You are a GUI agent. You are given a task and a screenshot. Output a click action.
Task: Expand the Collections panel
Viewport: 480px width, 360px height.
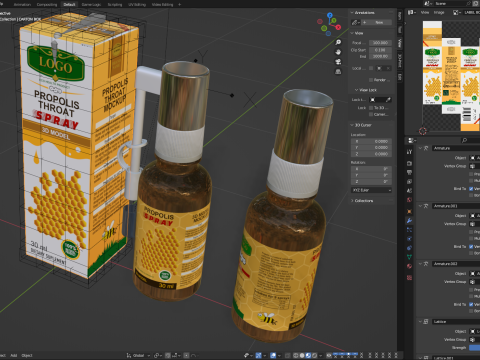[x=352, y=201]
